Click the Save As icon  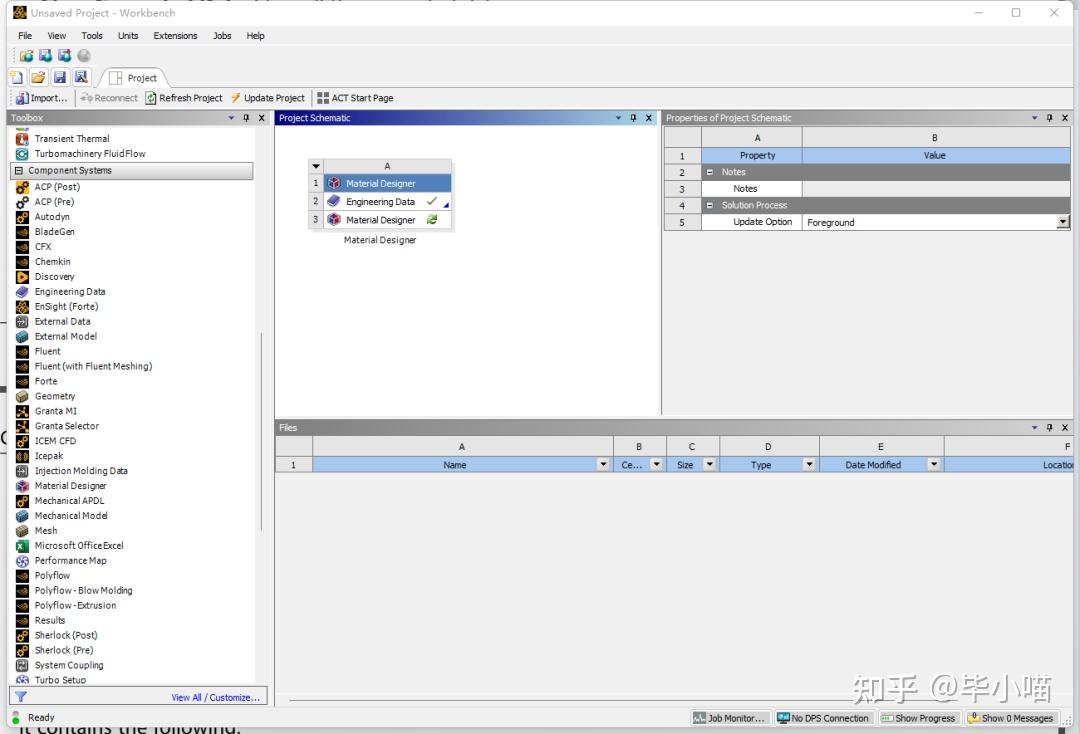81,77
